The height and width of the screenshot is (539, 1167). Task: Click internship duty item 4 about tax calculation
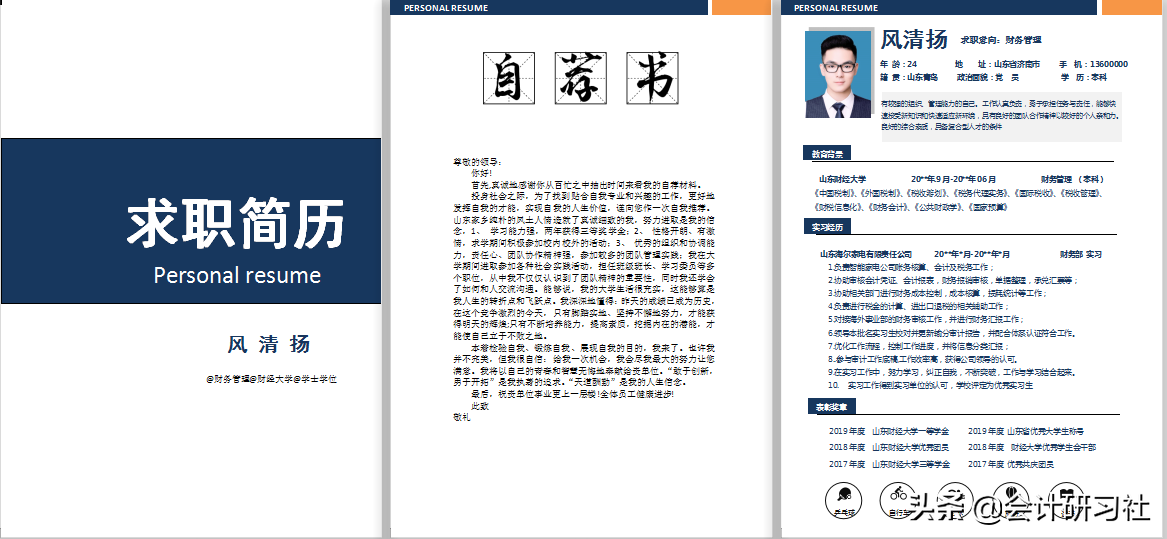point(919,306)
